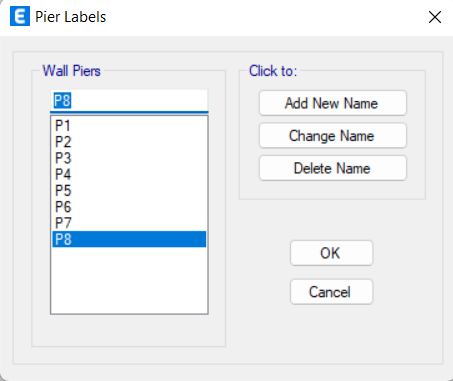Image resolution: width=453 pixels, height=381 pixels.
Task: Click the "Click to:" group label
Action: click(x=273, y=71)
